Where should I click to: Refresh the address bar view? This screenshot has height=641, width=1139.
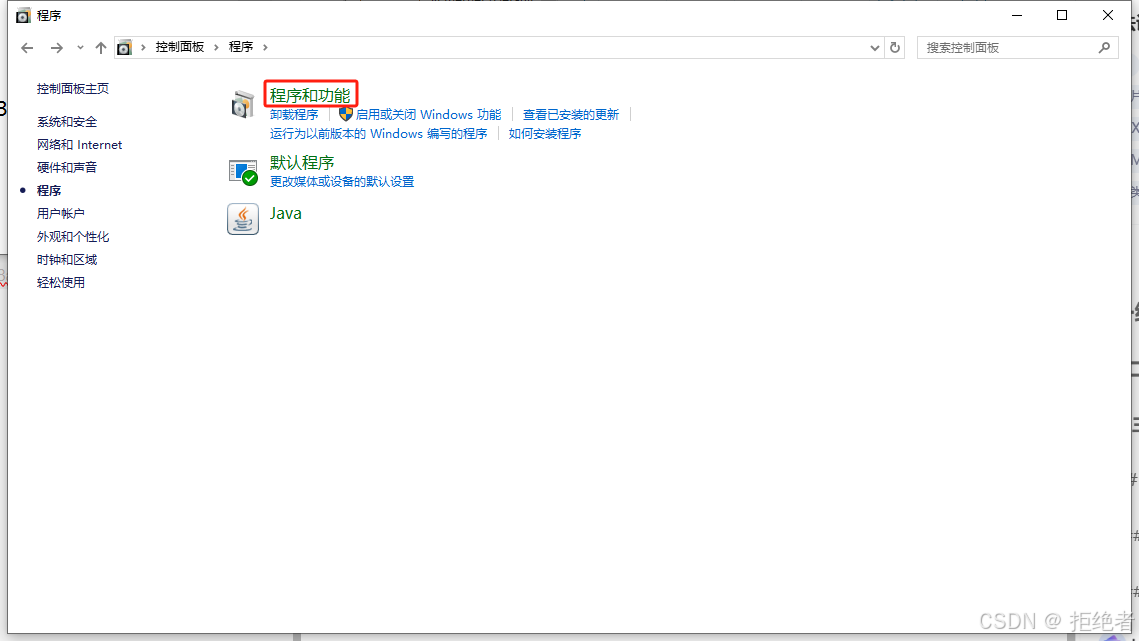895,47
